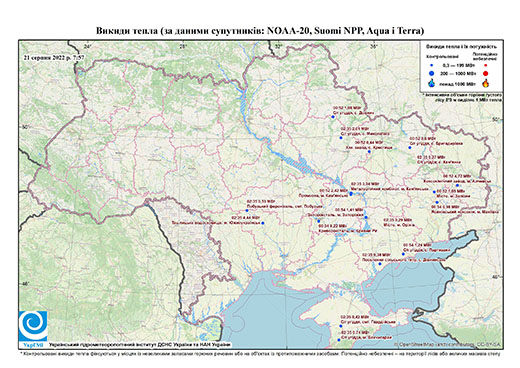This screenshot has height=368, width=520.
Task: Click the УкрГМІ swirl logo
Action: click(x=33, y=326)
